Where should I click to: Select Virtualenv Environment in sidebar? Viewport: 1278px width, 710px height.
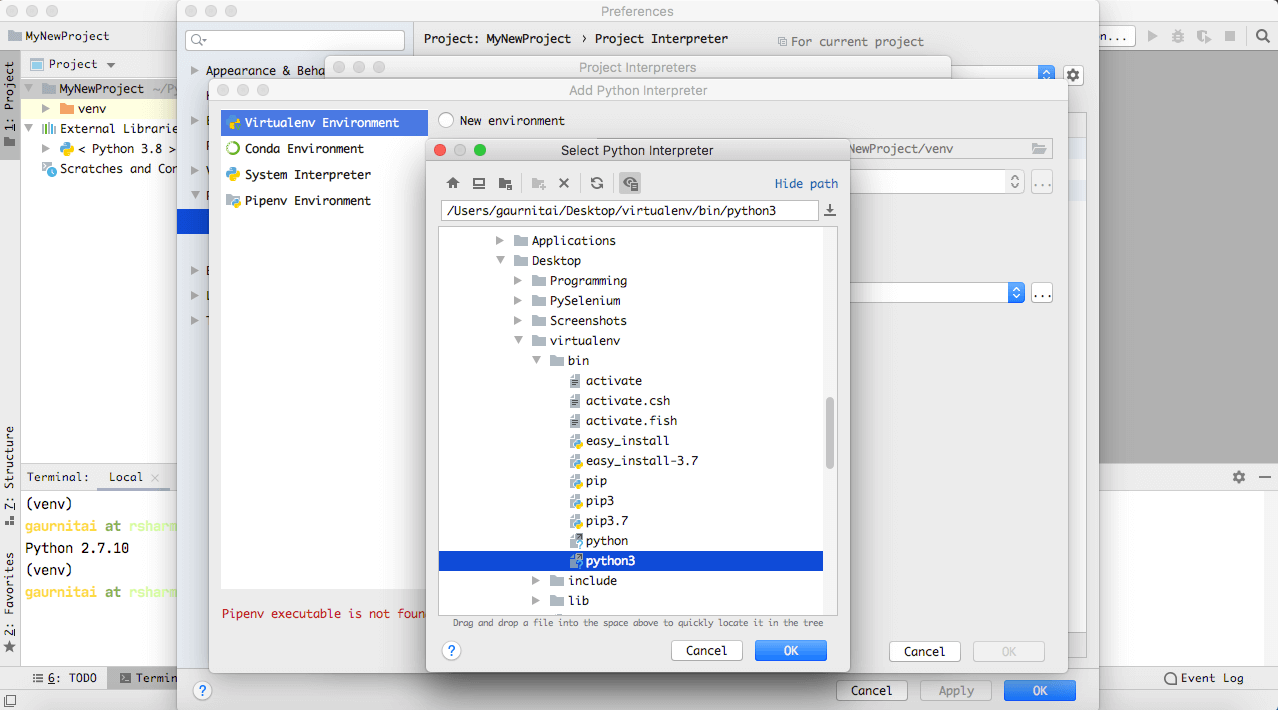coord(324,122)
